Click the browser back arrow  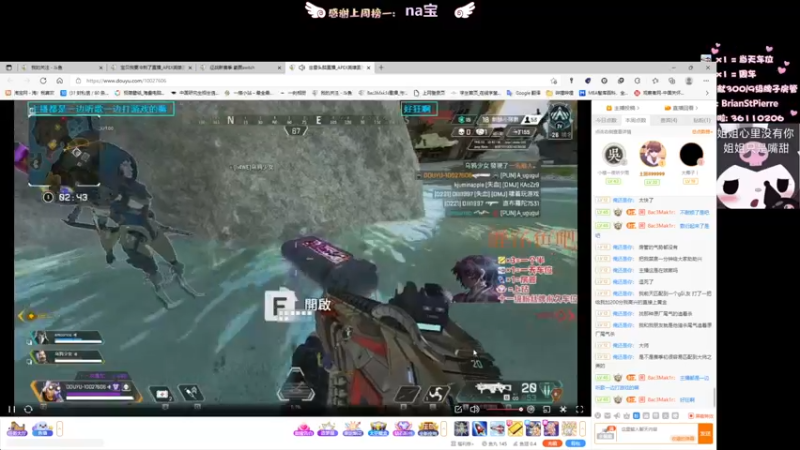pos(10,81)
